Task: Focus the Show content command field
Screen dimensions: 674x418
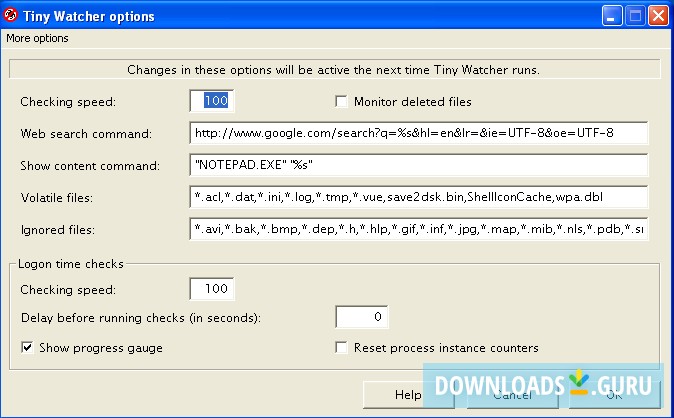Action: point(419,165)
